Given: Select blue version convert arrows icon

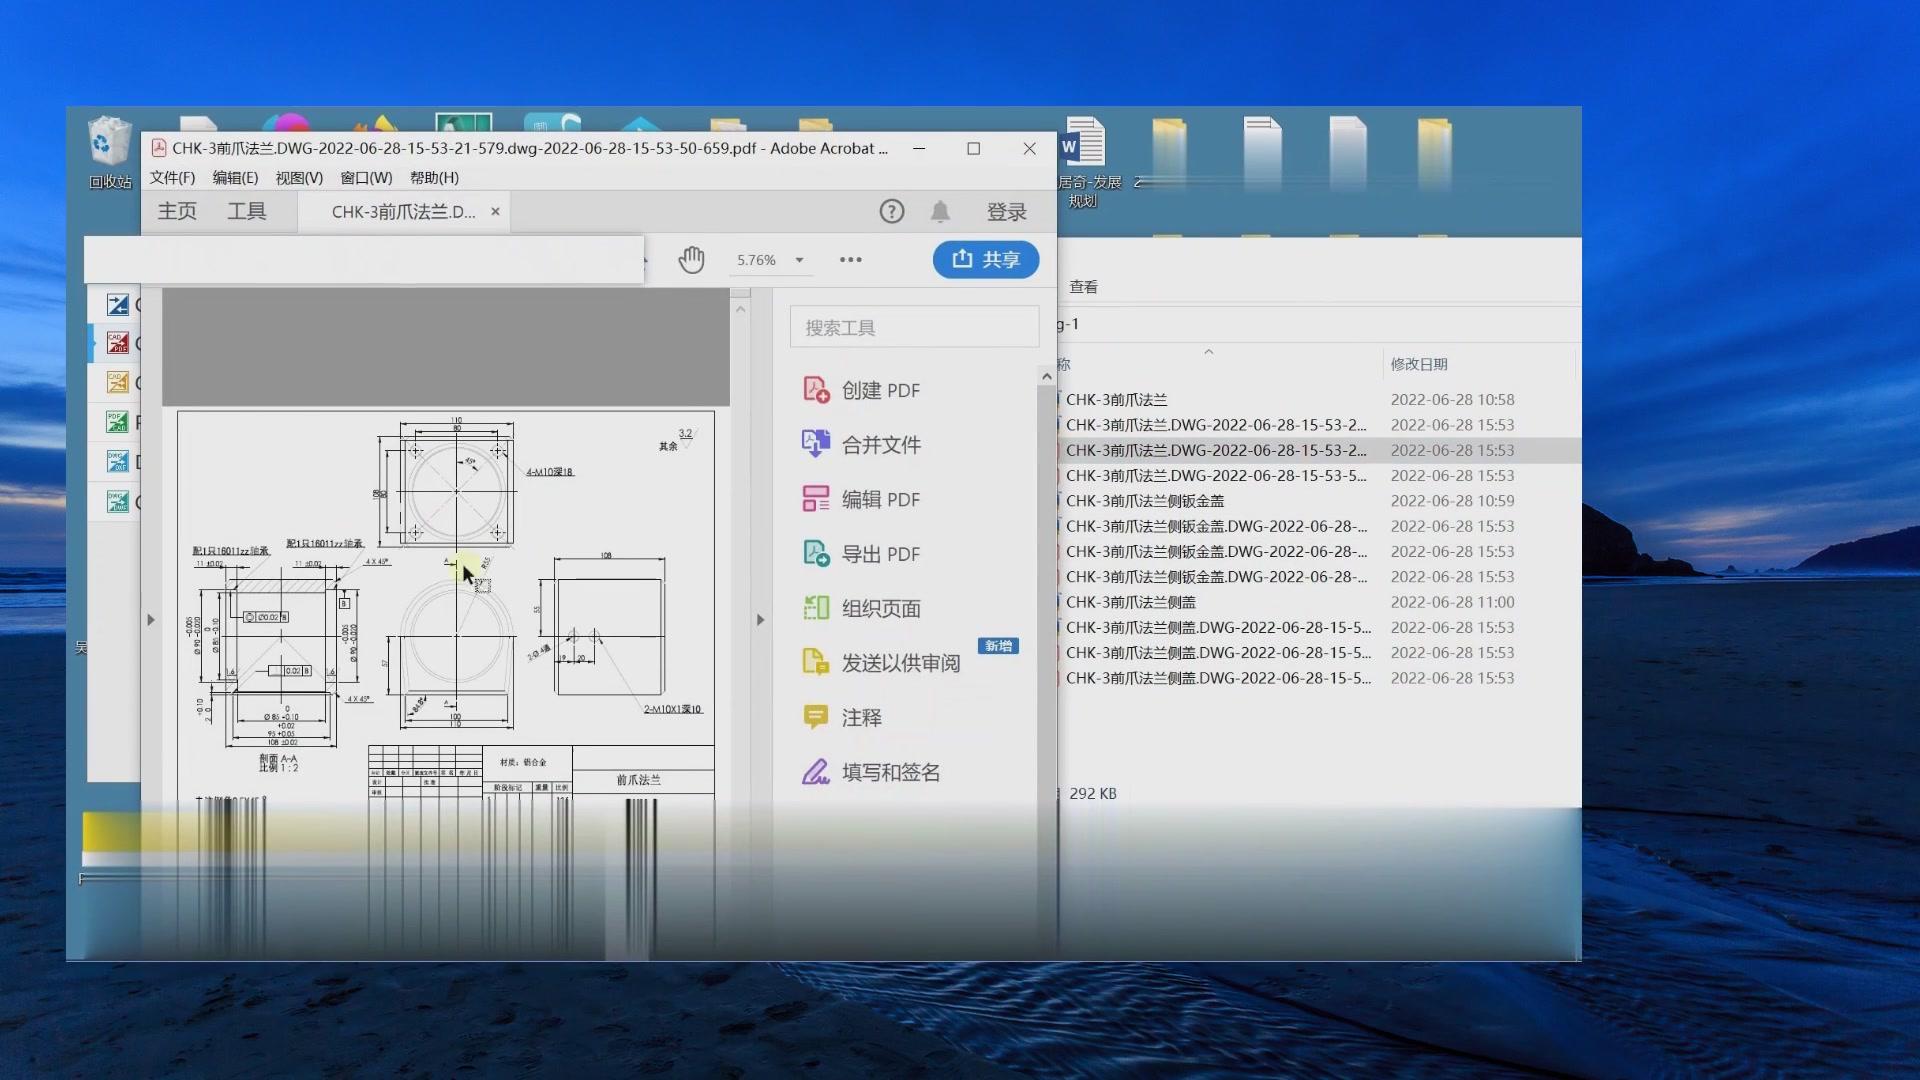Looking at the screenshot, I should coord(118,304).
